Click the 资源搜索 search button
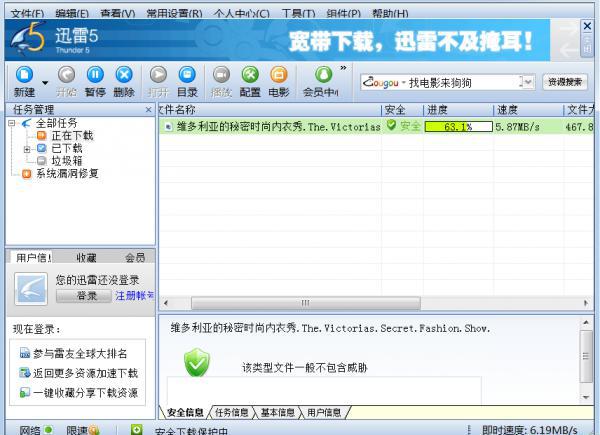This screenshot has height=435, width=600. click(x=565, y=82)
